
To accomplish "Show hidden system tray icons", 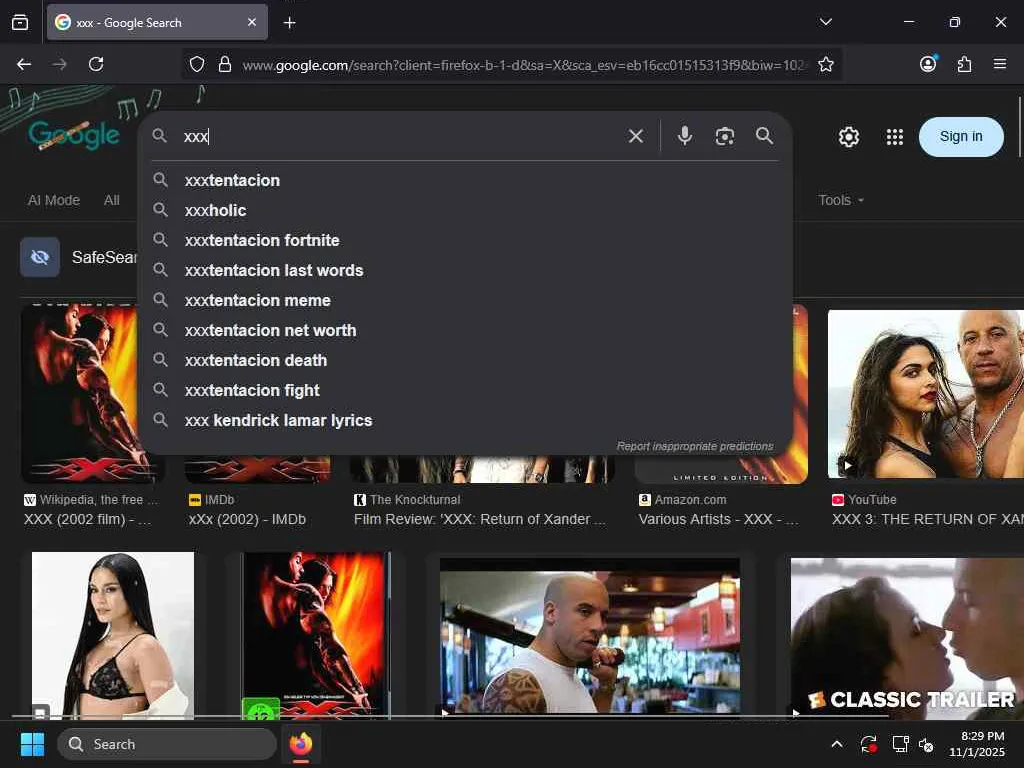I will click(x=837, y=744).
